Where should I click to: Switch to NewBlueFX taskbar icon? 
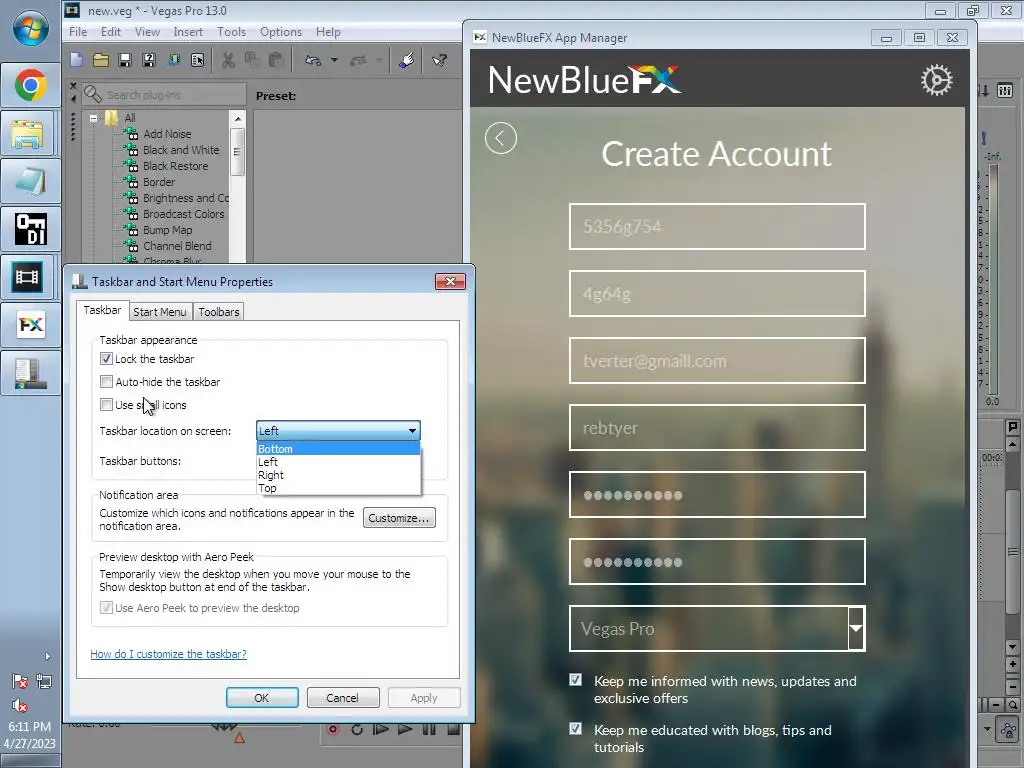click(31, 325)
